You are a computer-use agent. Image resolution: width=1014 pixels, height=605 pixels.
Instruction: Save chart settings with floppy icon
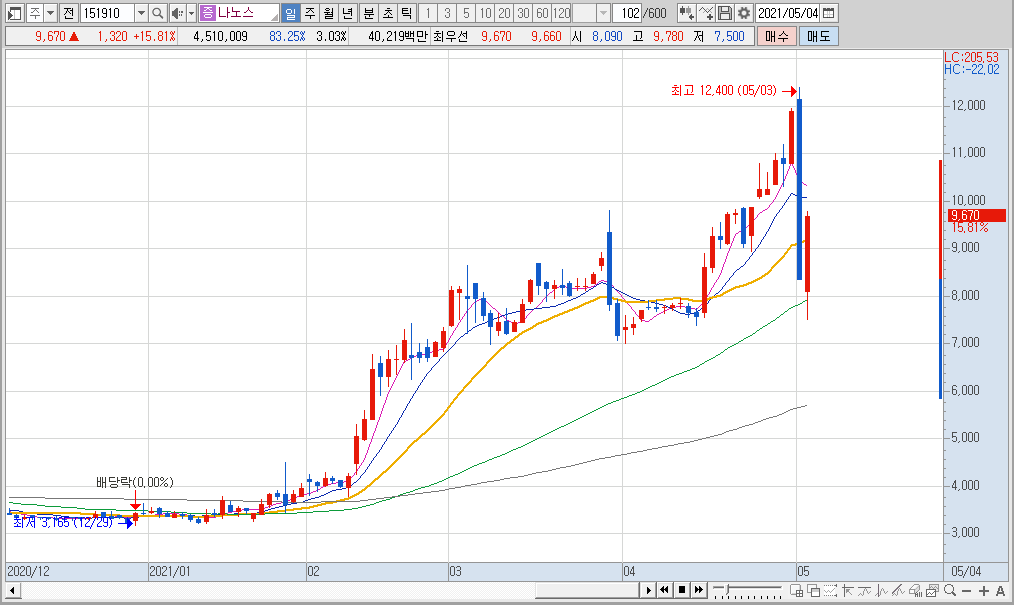(725, 13)
